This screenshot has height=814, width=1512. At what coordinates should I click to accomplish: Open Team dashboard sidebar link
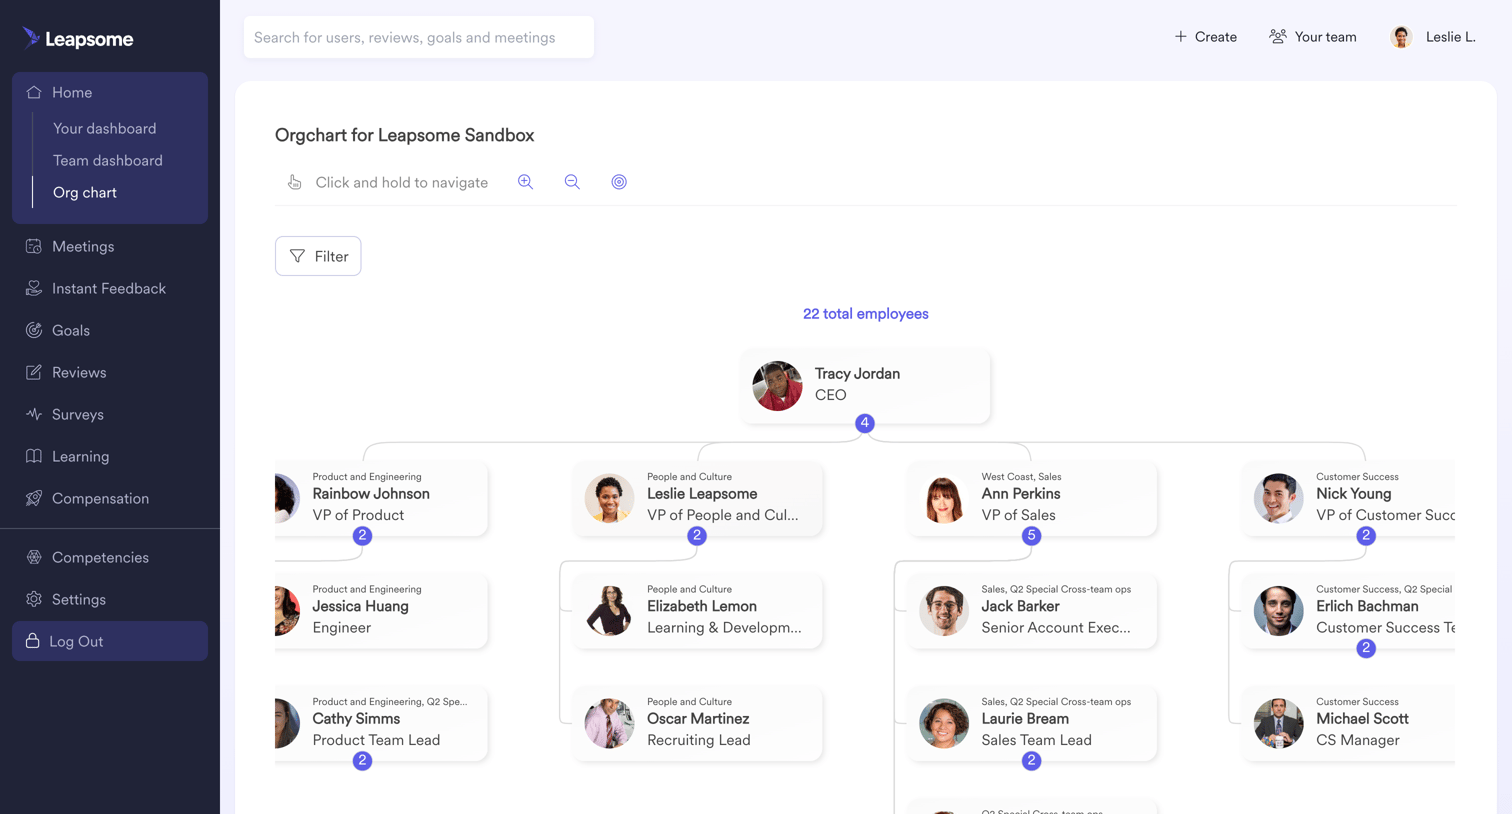point(107,160)
